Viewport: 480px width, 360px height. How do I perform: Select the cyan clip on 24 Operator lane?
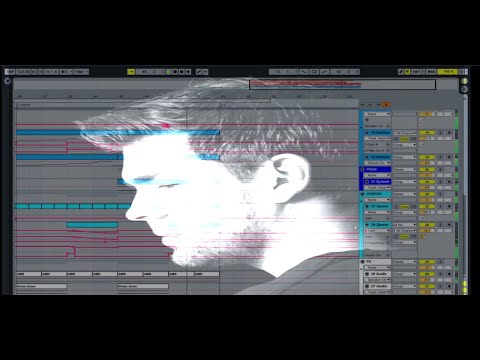pos(92,225)
